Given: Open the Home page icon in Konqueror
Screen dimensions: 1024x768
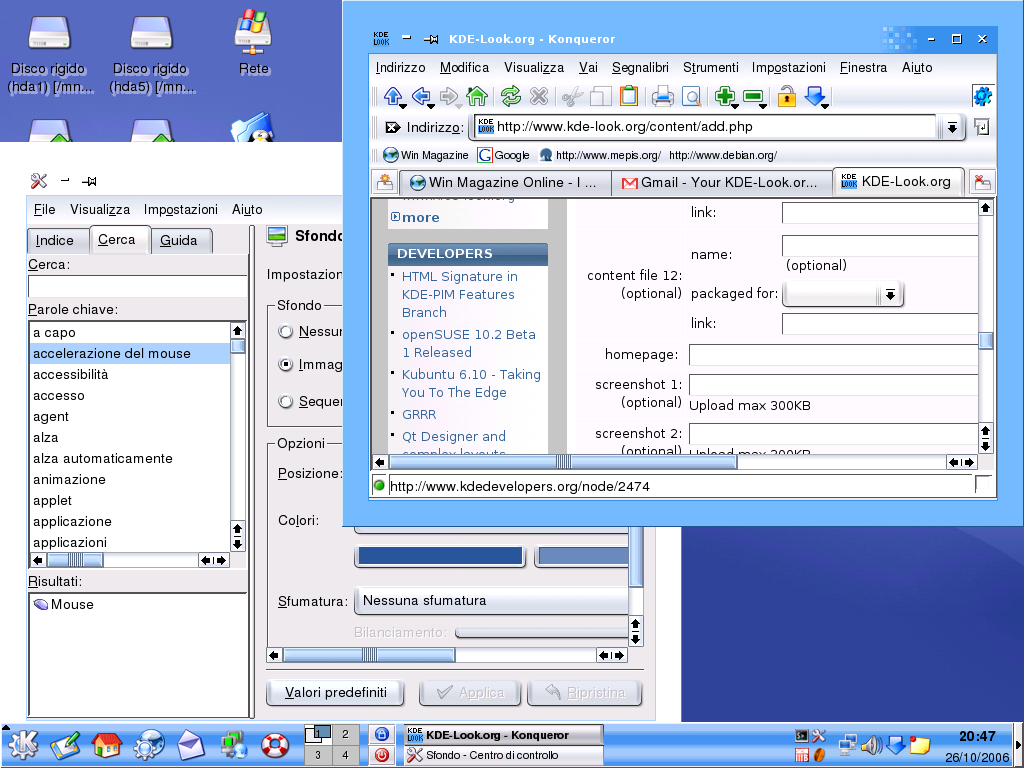Looking at the screenshot, I should click(x=477, y=96).
